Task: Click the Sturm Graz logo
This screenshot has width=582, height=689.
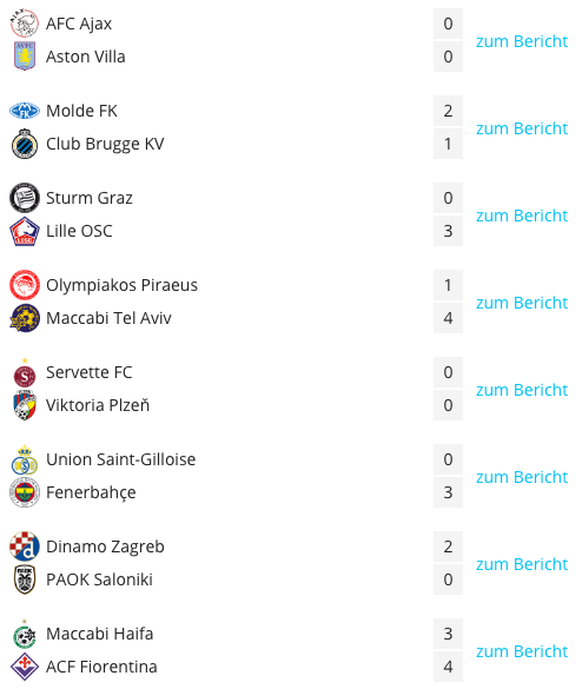Action: 25,198
